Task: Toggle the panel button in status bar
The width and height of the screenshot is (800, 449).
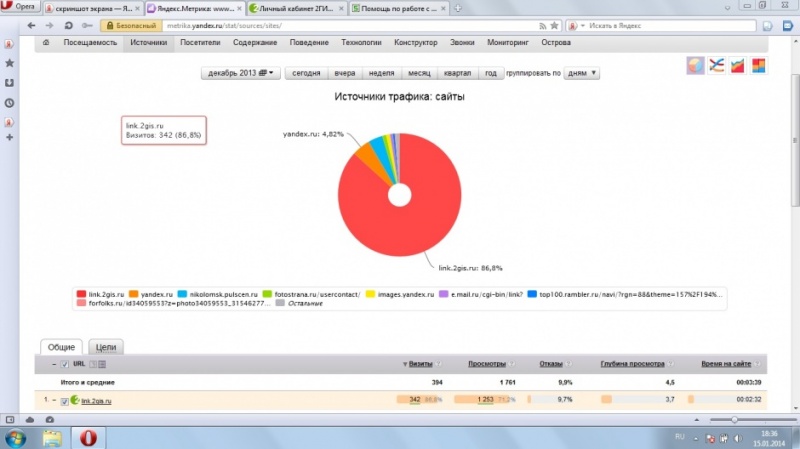Action: pos(10,420)
